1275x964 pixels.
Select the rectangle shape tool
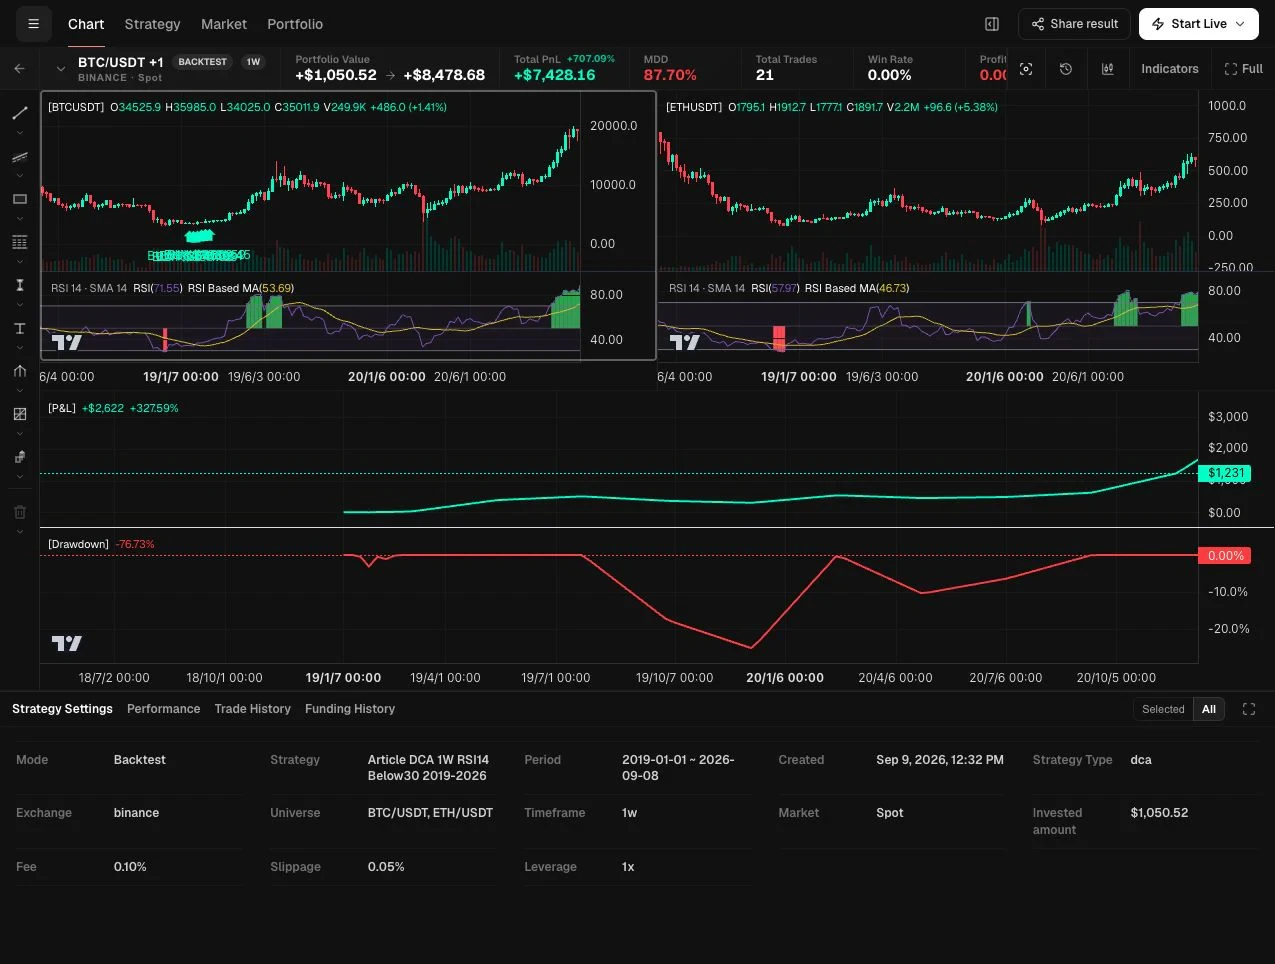pos(19,199)
